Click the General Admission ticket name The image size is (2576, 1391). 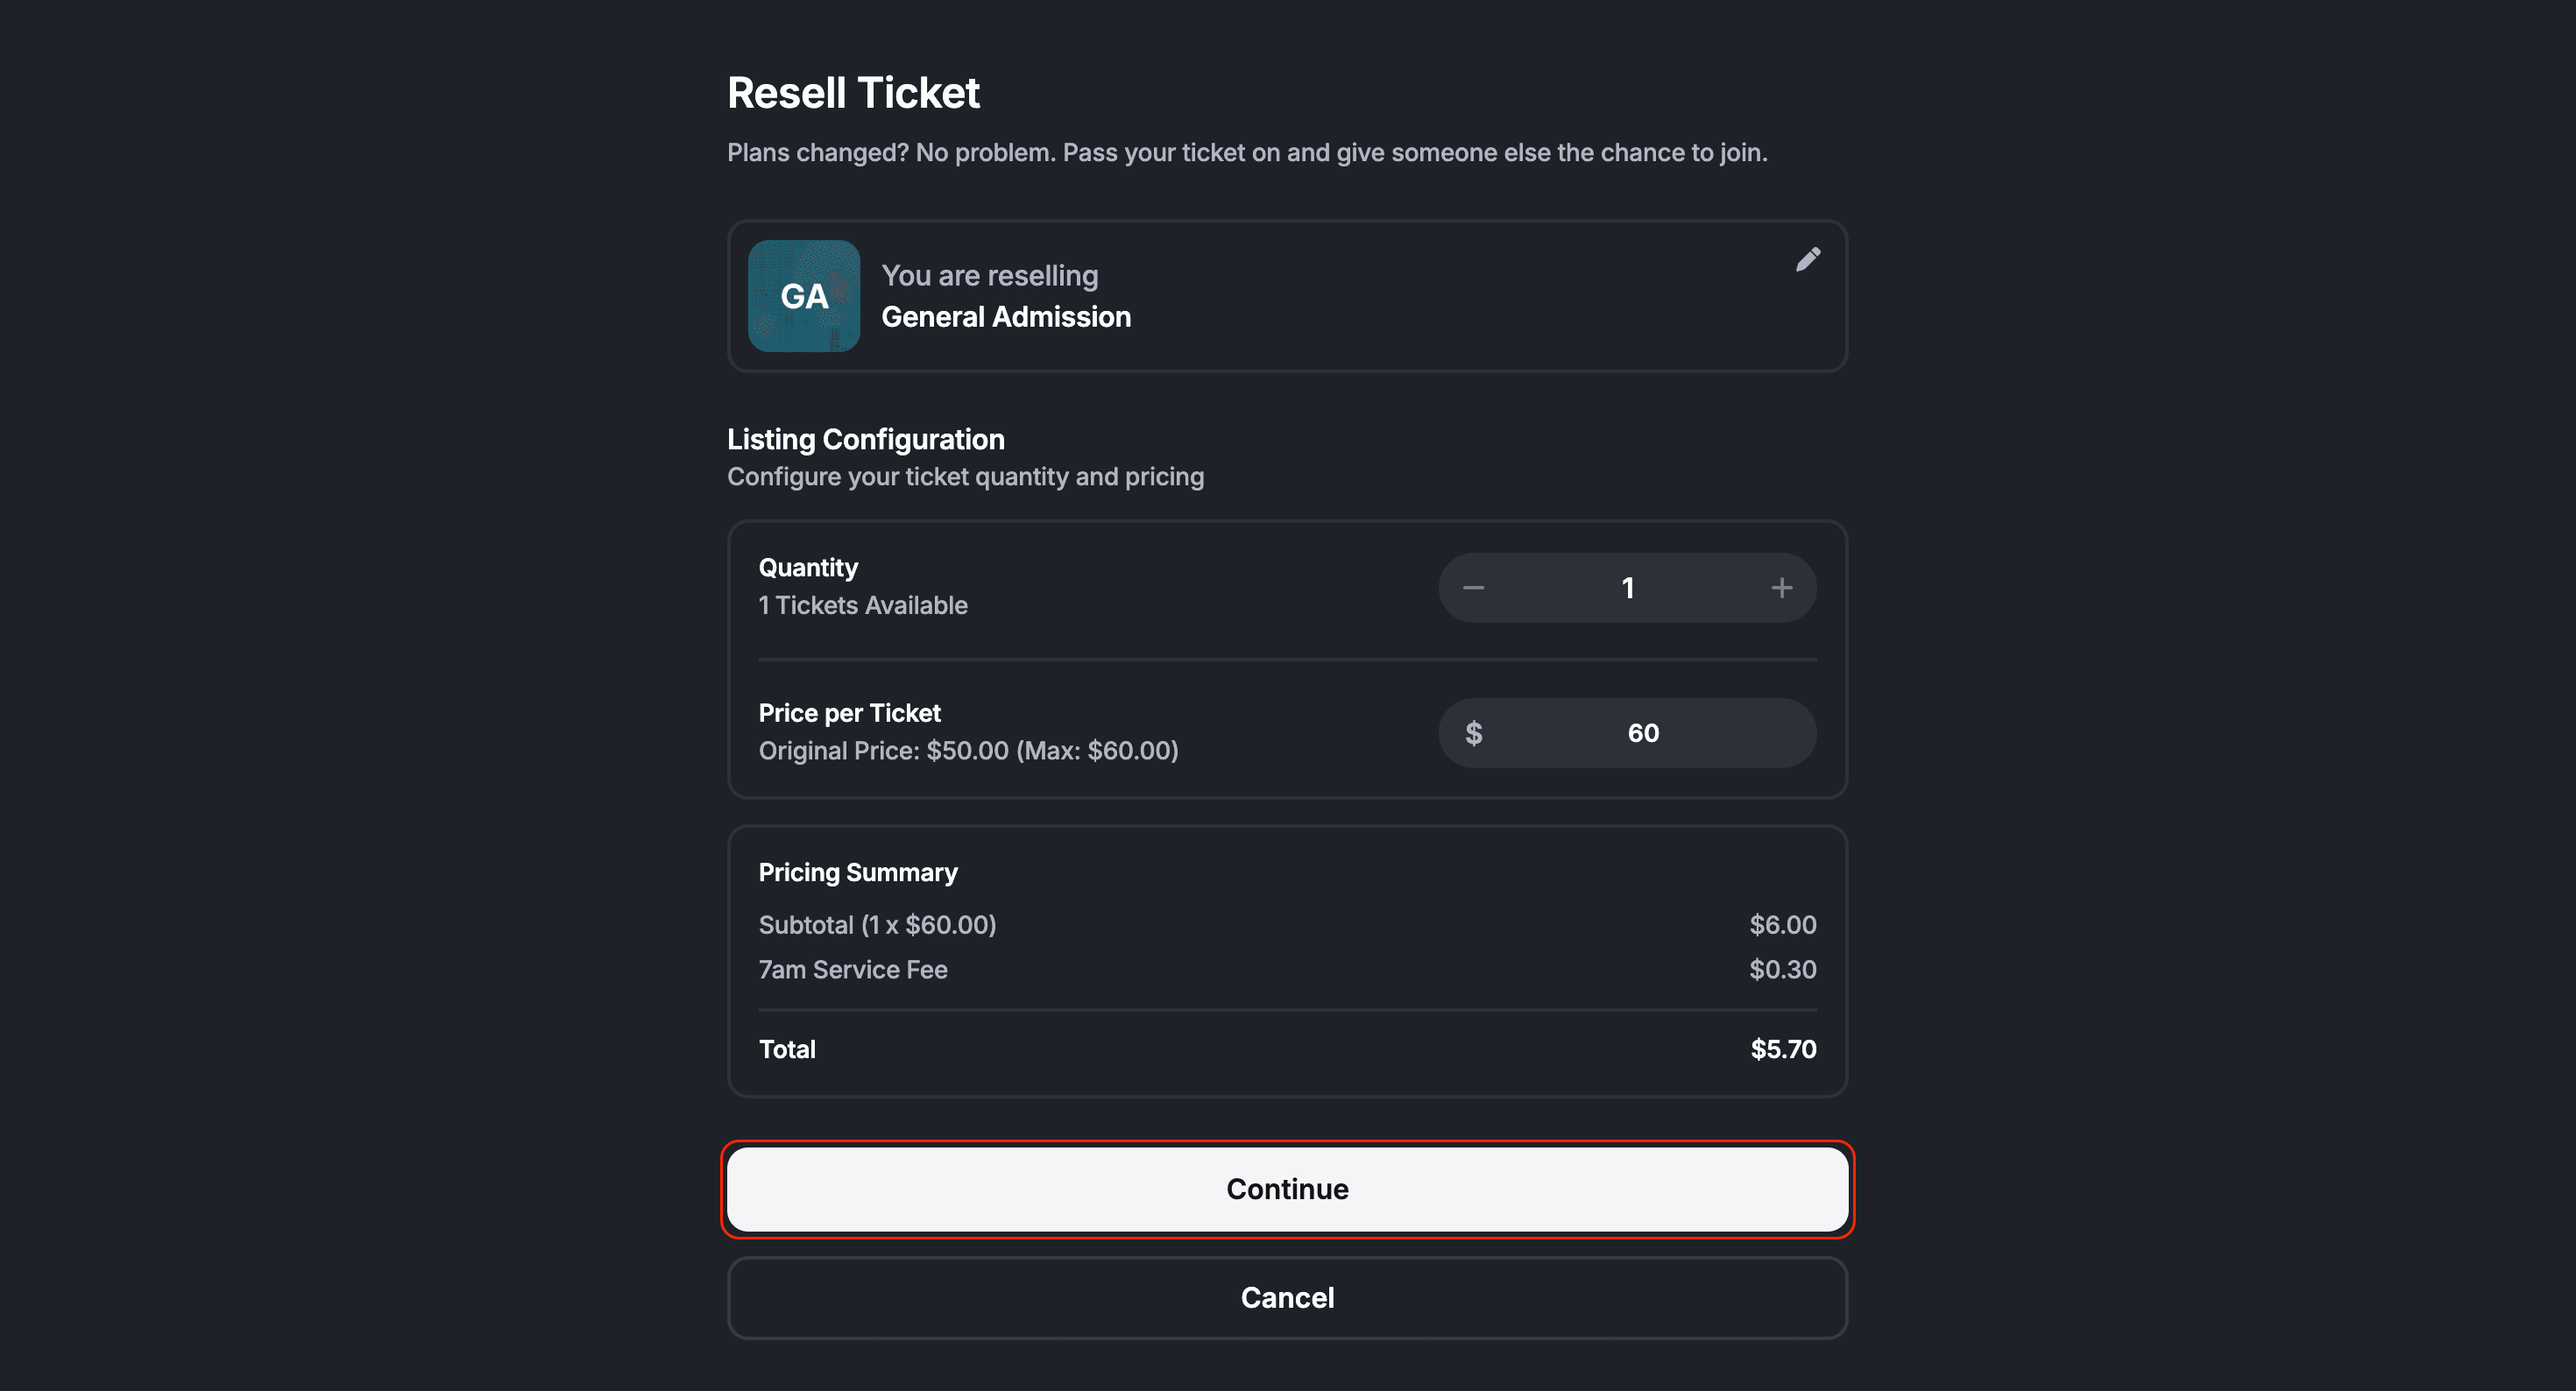(x=1005, y=317)
